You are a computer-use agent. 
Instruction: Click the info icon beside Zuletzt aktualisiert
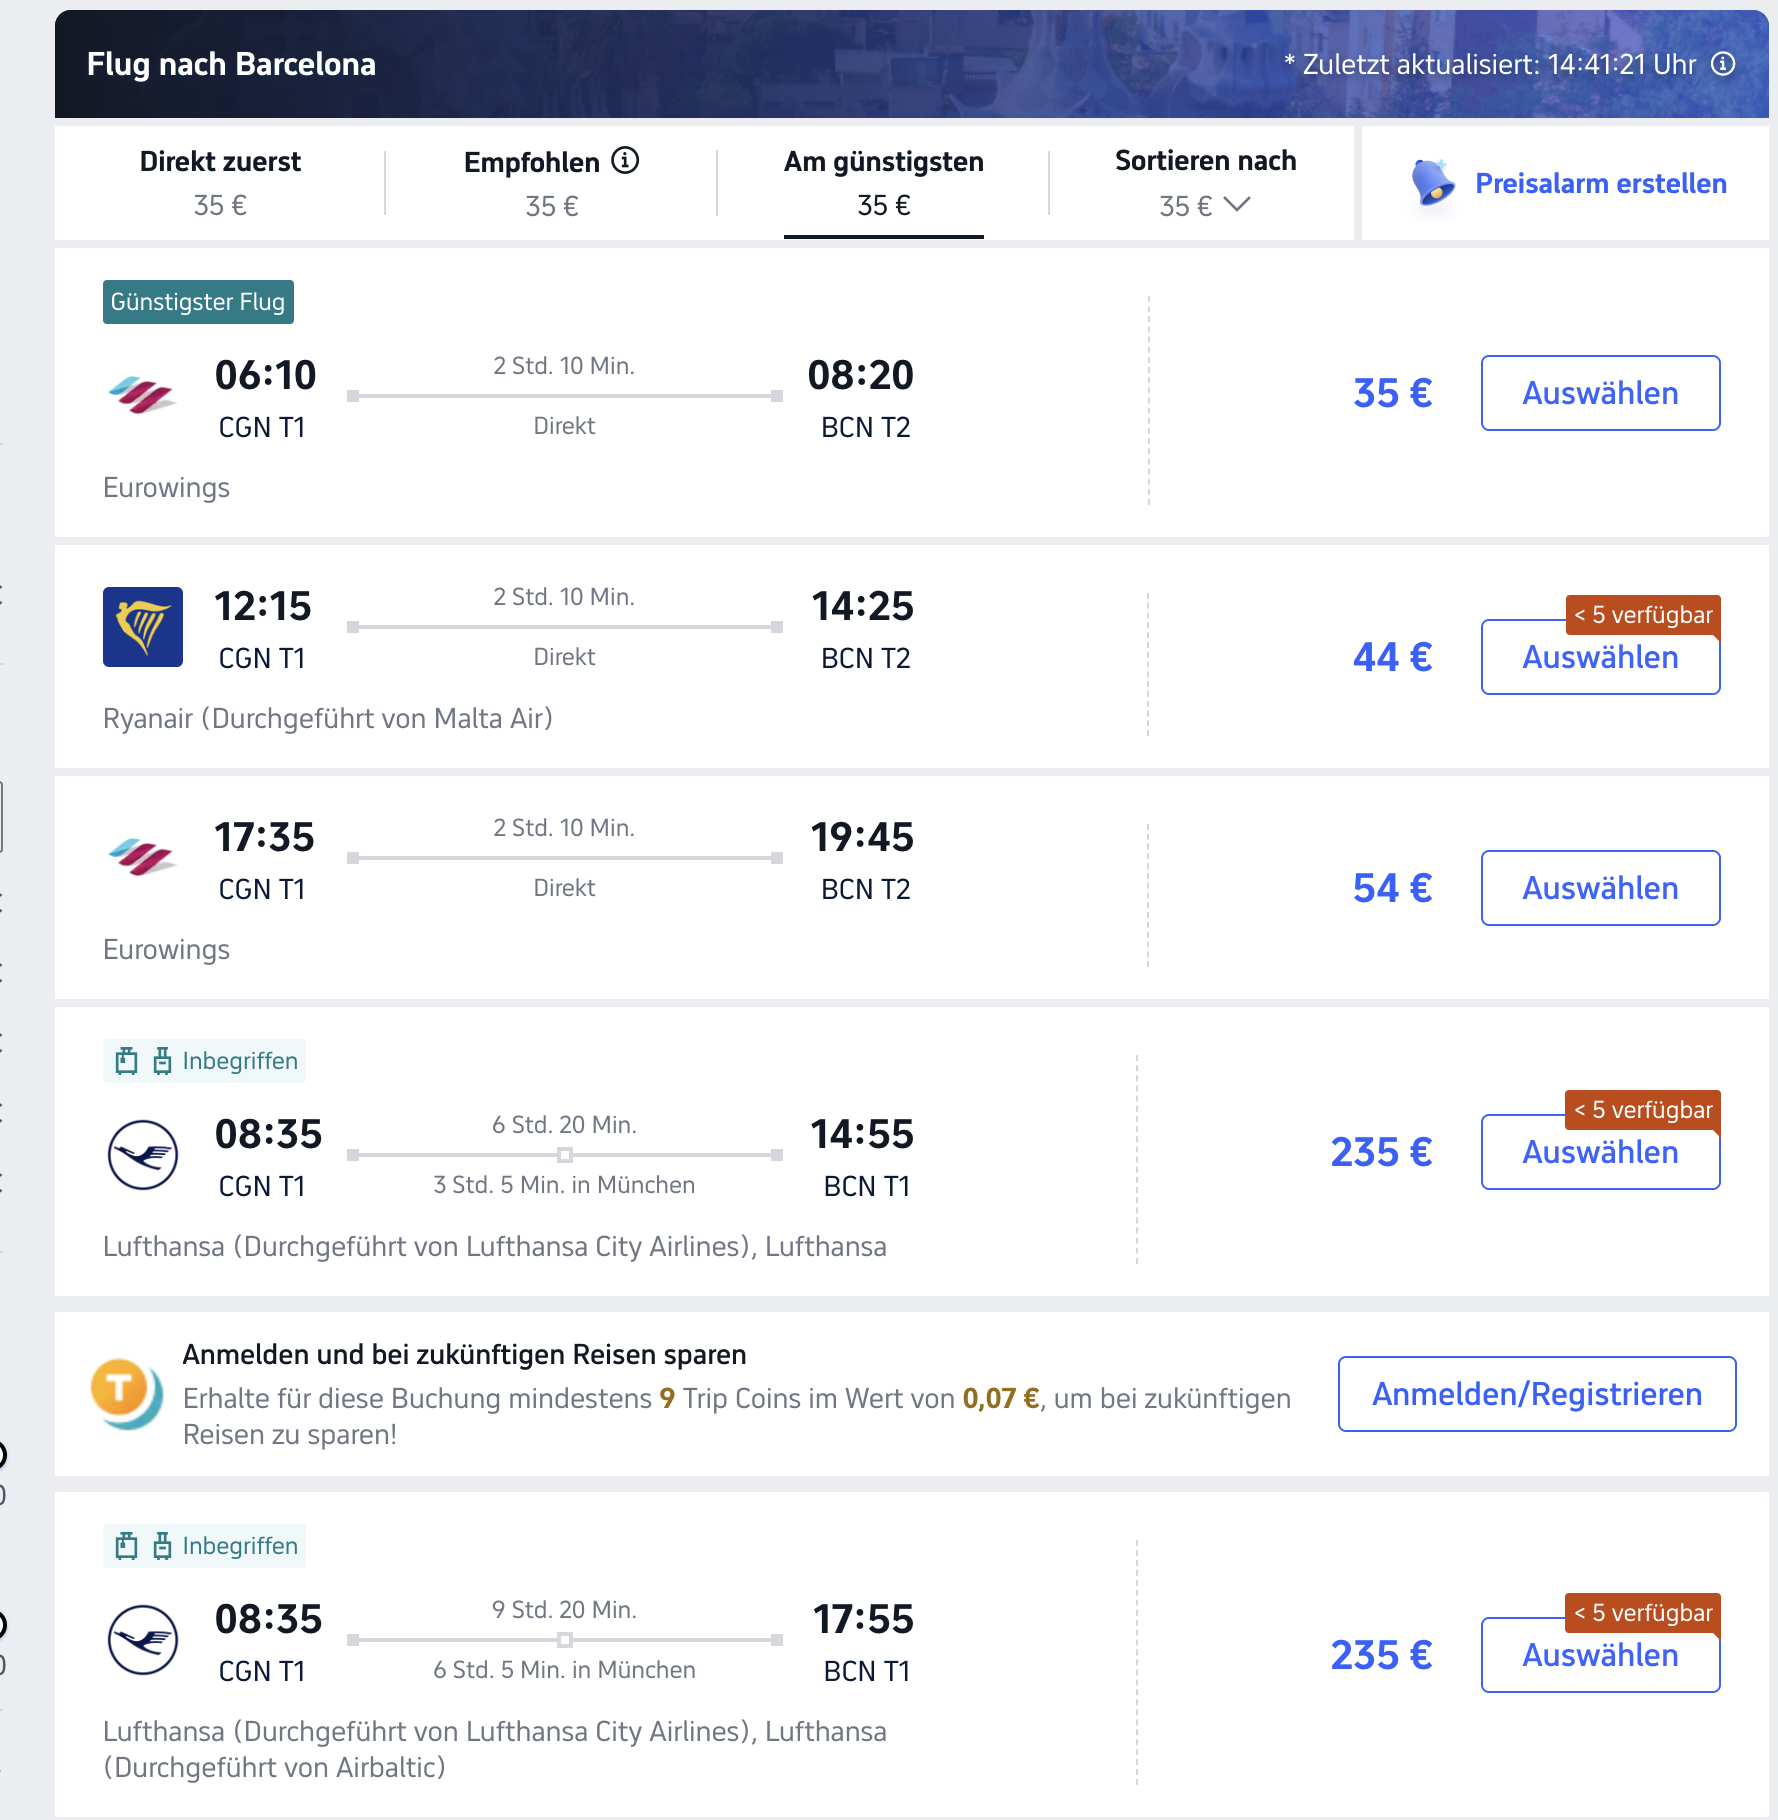(1723, 64)
